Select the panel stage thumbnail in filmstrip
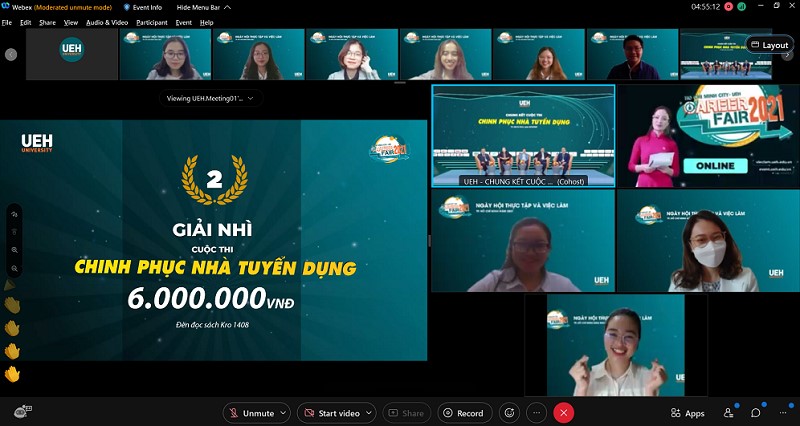The height and width of the screenshot is (426, 800). [726, 54]
